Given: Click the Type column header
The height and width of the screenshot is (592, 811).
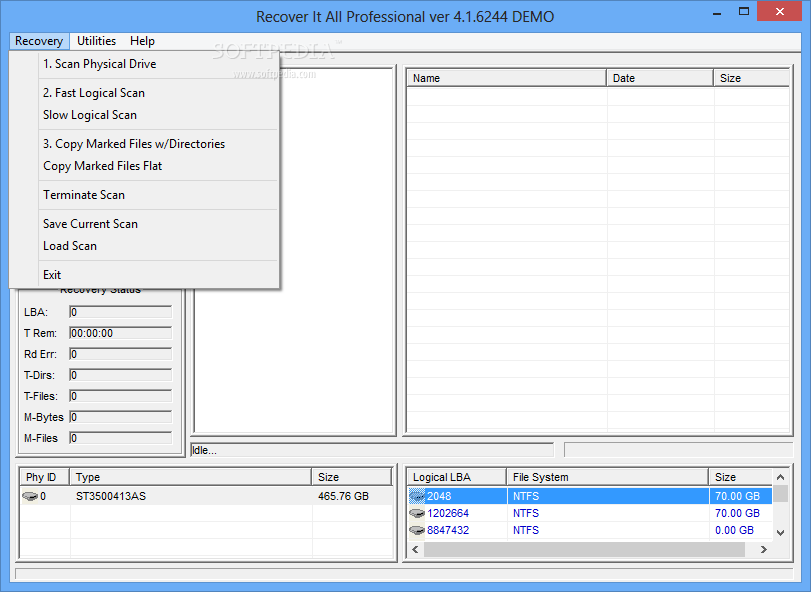Looking at the screenshot, I should (x=190, y=477).
